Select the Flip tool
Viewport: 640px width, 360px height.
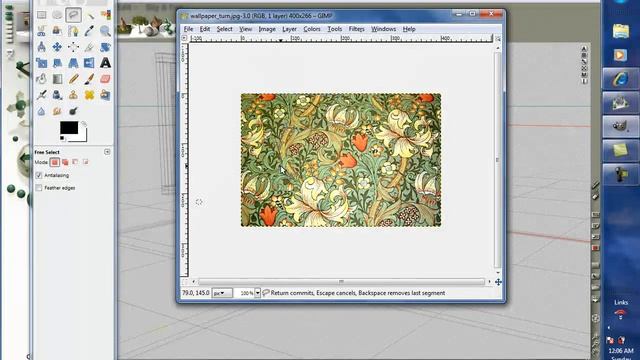[89, 63]
